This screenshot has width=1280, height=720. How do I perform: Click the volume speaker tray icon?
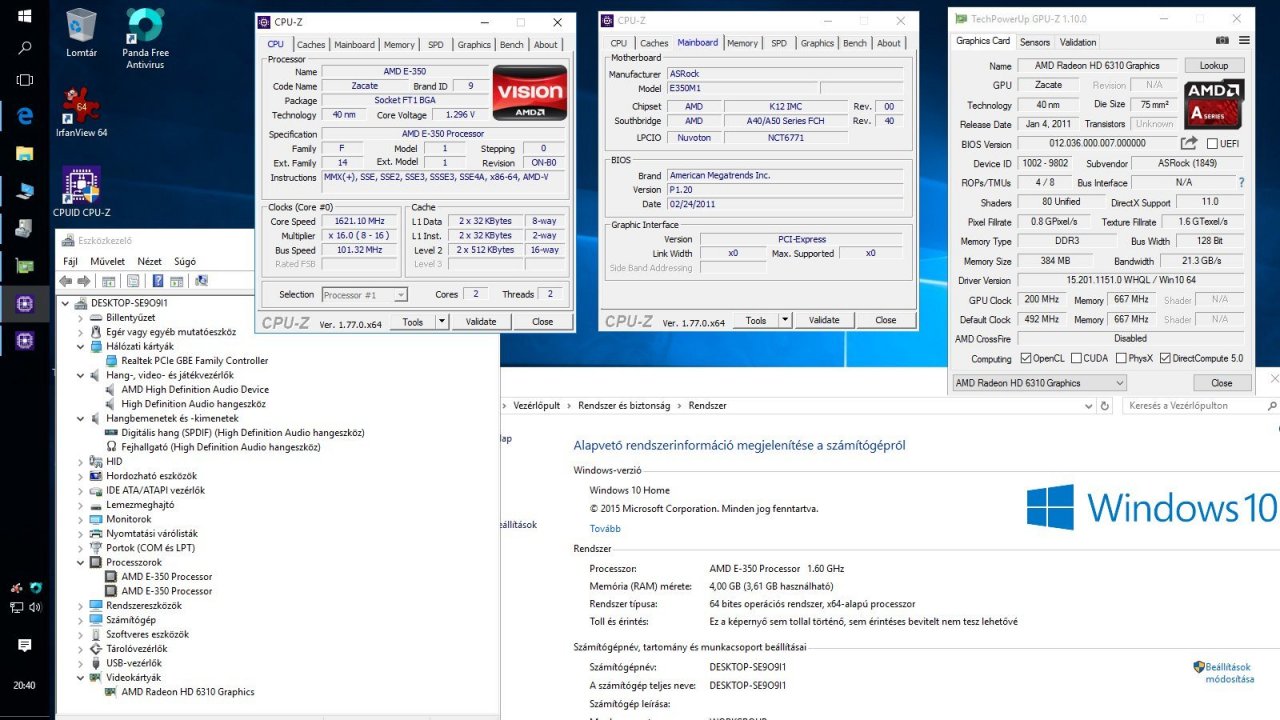[35, 608]
